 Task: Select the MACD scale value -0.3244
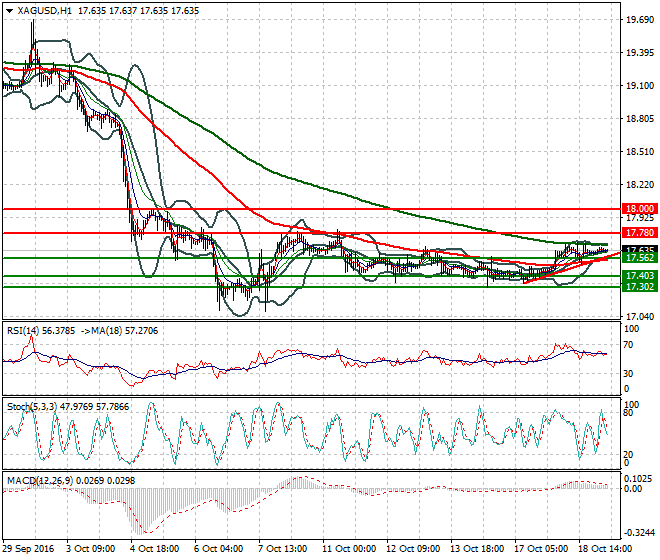tap(639, 533)
